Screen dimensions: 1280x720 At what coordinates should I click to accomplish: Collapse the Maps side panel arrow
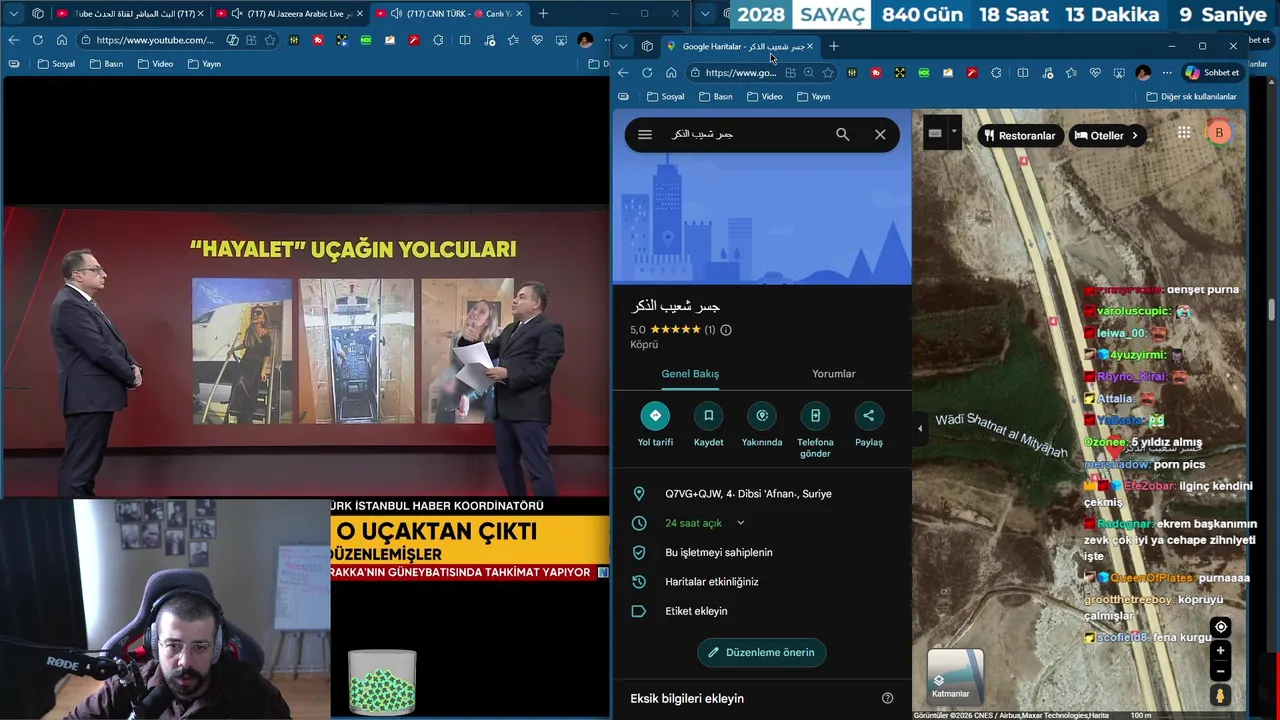[920, 428]
